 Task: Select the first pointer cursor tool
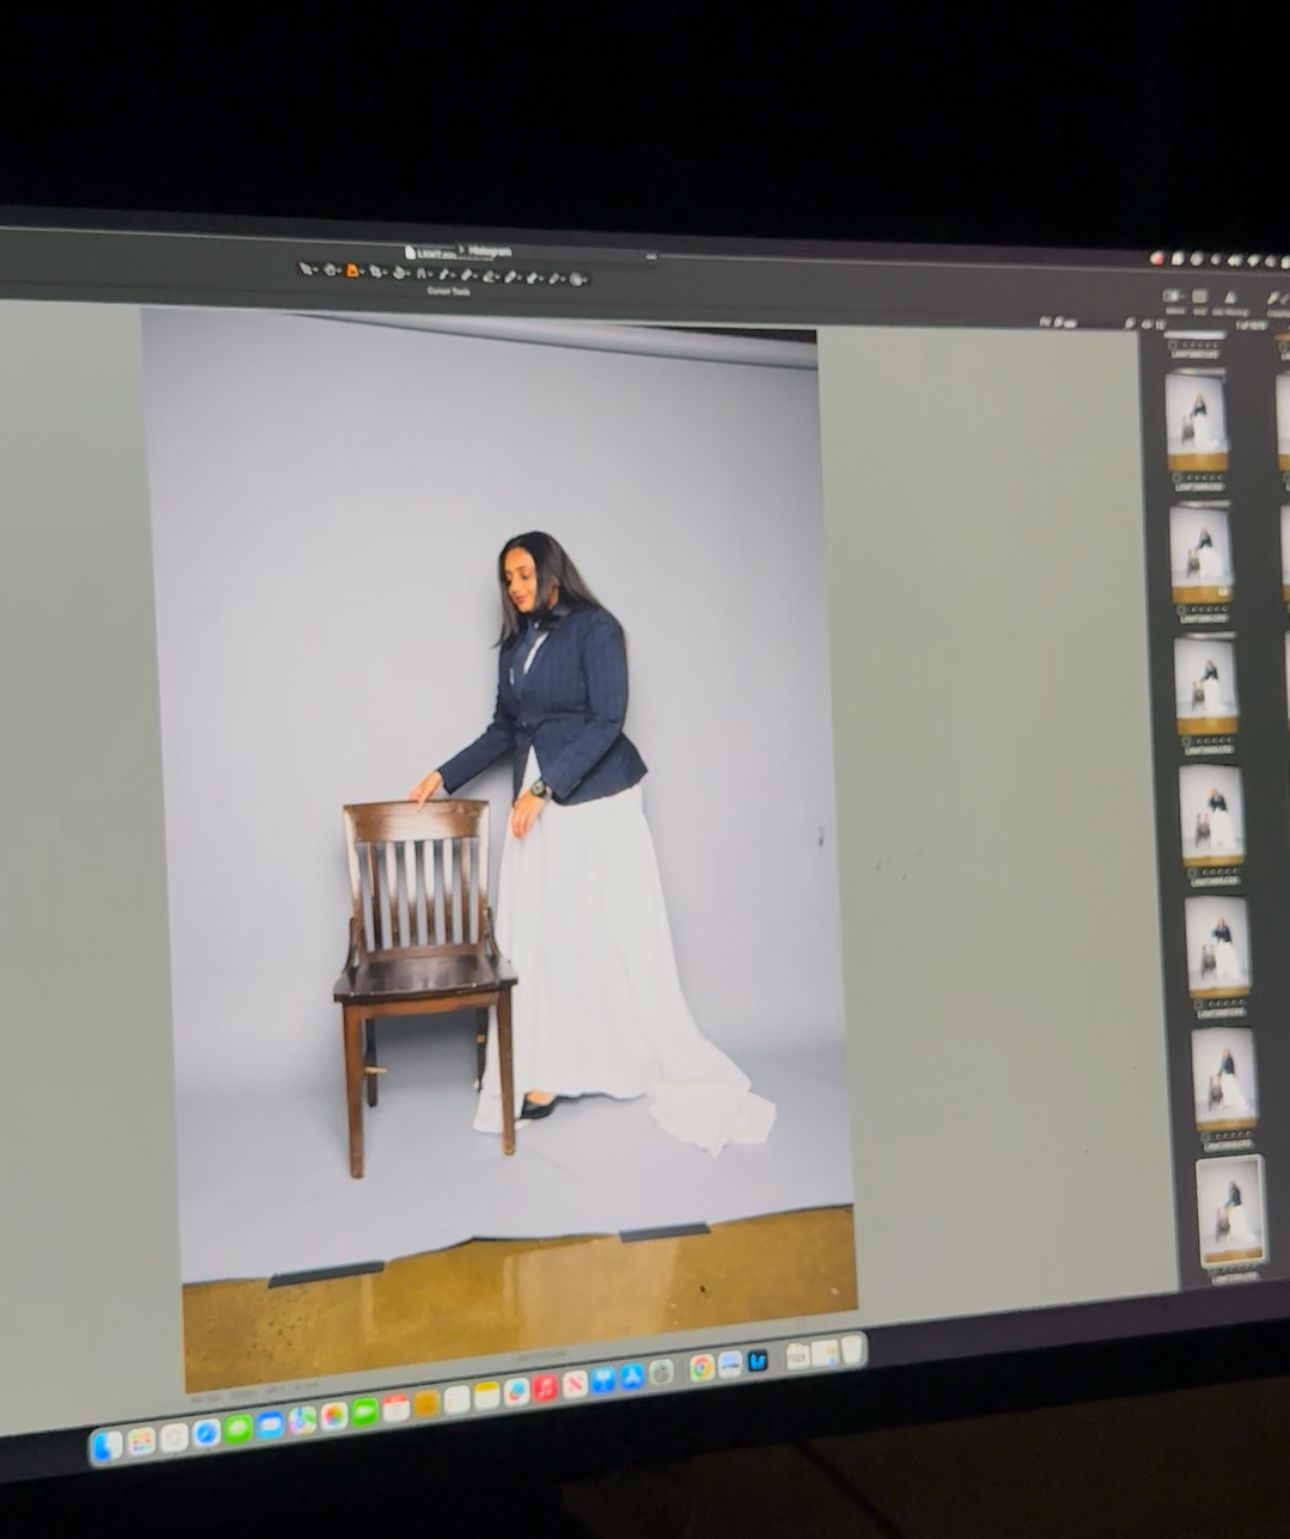(x=305, y=268)
